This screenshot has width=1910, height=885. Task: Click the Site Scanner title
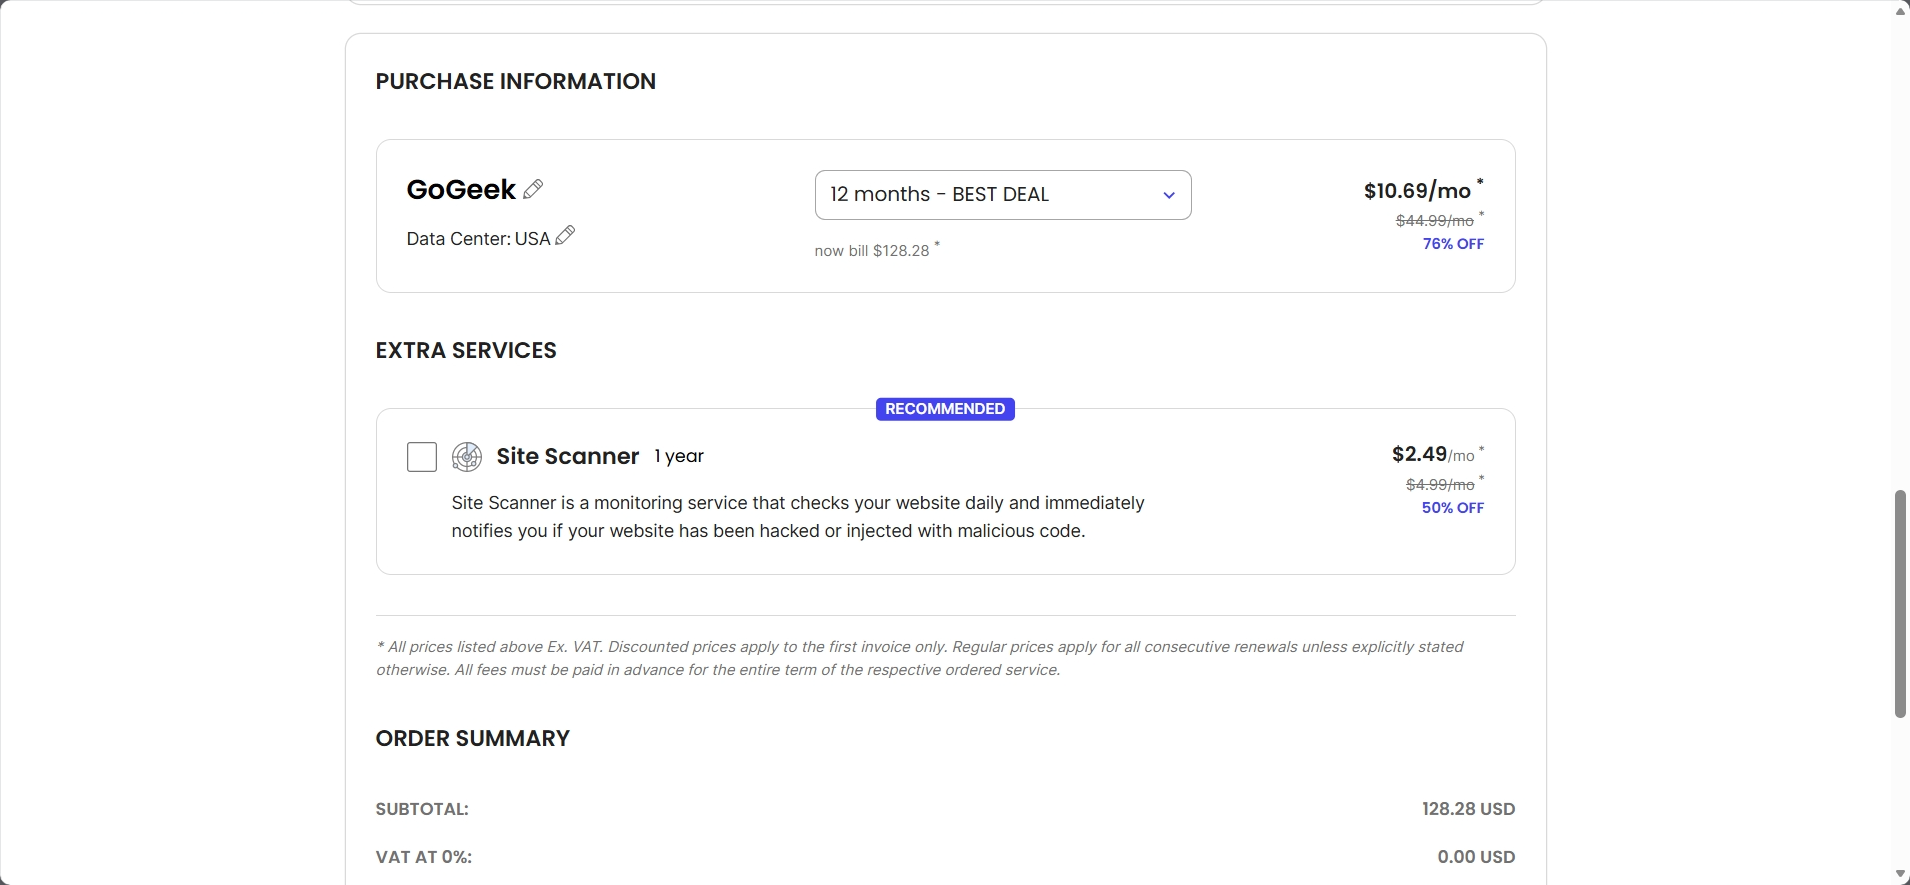[568, 457]
